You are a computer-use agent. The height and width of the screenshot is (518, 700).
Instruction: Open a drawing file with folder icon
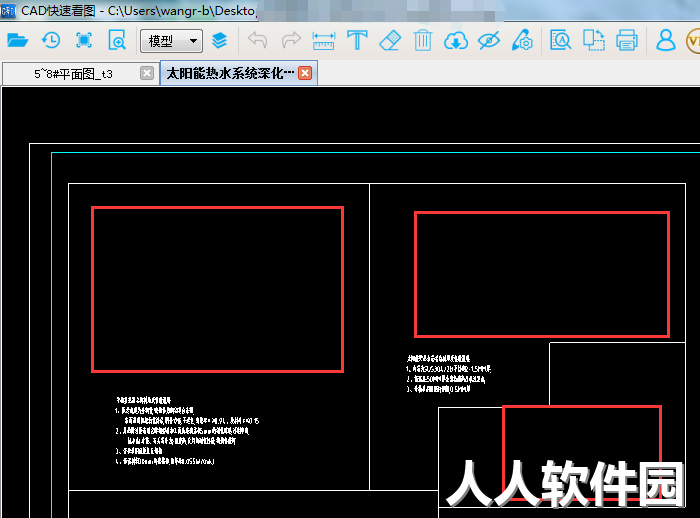pos(18,41)
